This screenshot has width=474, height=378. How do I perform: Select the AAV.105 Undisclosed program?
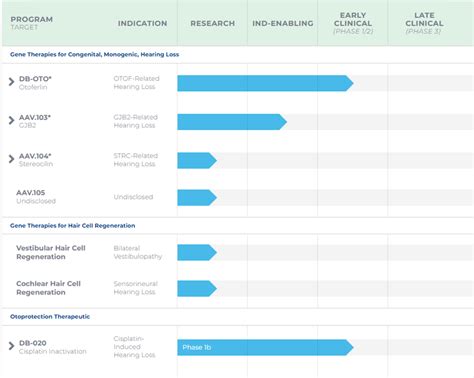[36, 197]
